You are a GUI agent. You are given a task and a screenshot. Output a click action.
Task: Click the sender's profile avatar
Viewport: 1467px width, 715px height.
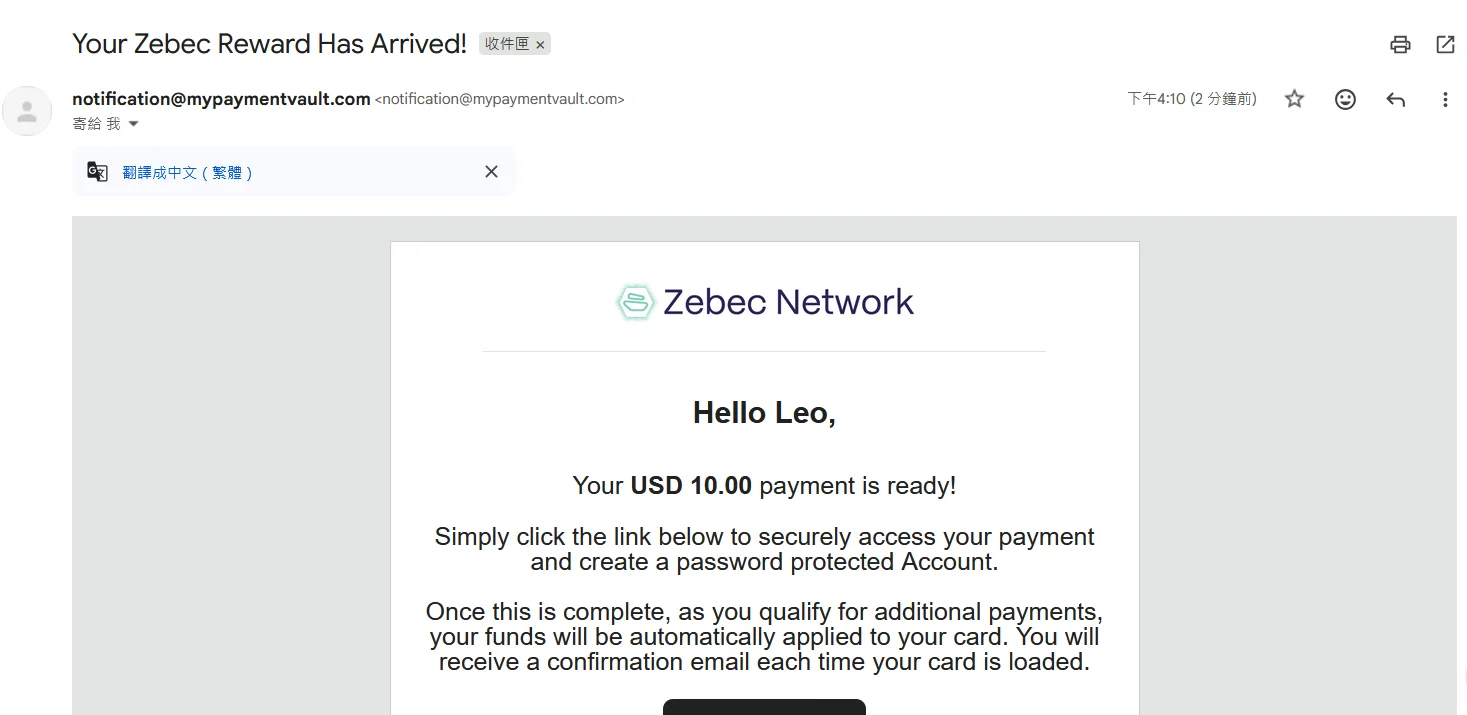click(28, 111)
